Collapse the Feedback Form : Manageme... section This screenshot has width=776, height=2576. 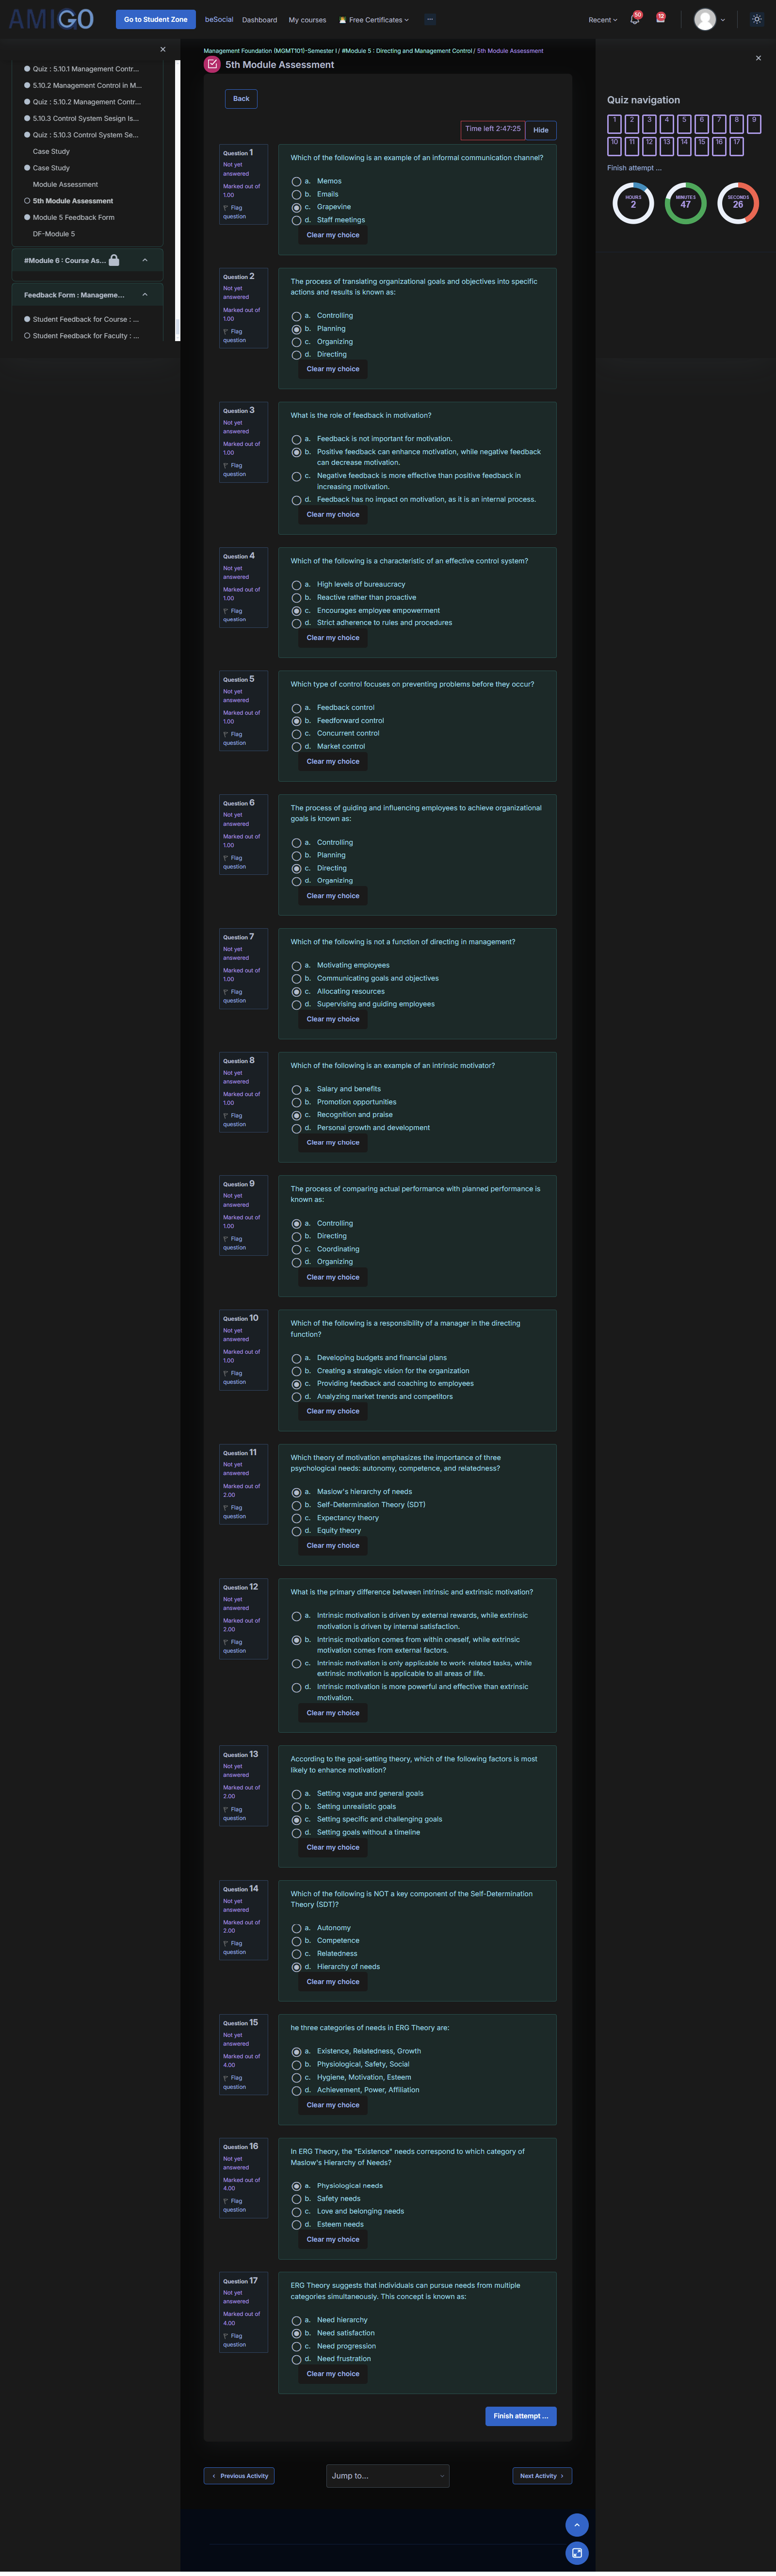[x=145, y=295]
